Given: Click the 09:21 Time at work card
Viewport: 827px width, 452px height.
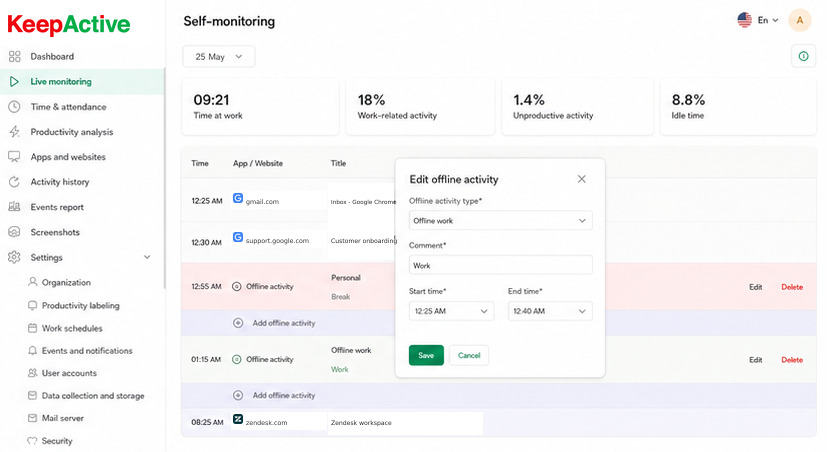Looking at the screenshot, I should [x=260, y=107].
